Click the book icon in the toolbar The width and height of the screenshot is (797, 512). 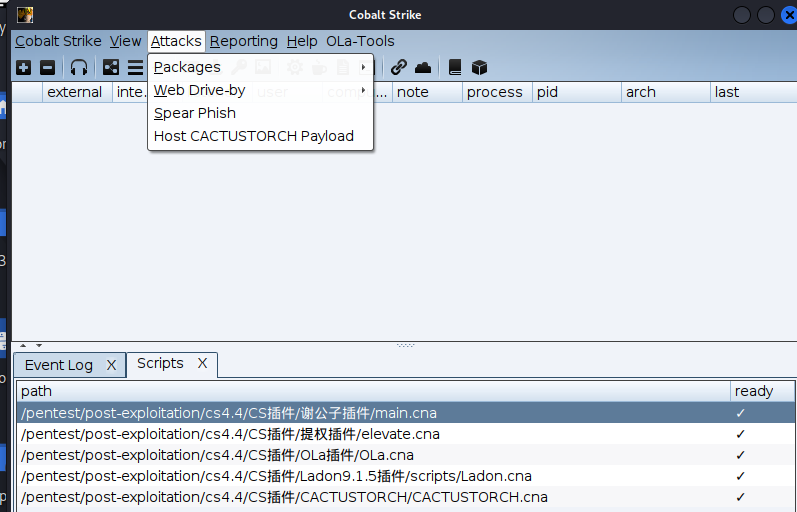(x=455, y=68)
